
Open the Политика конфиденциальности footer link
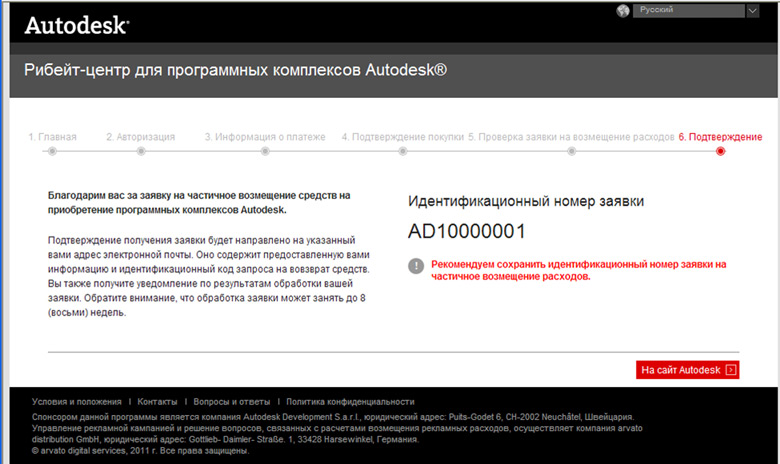350,402
